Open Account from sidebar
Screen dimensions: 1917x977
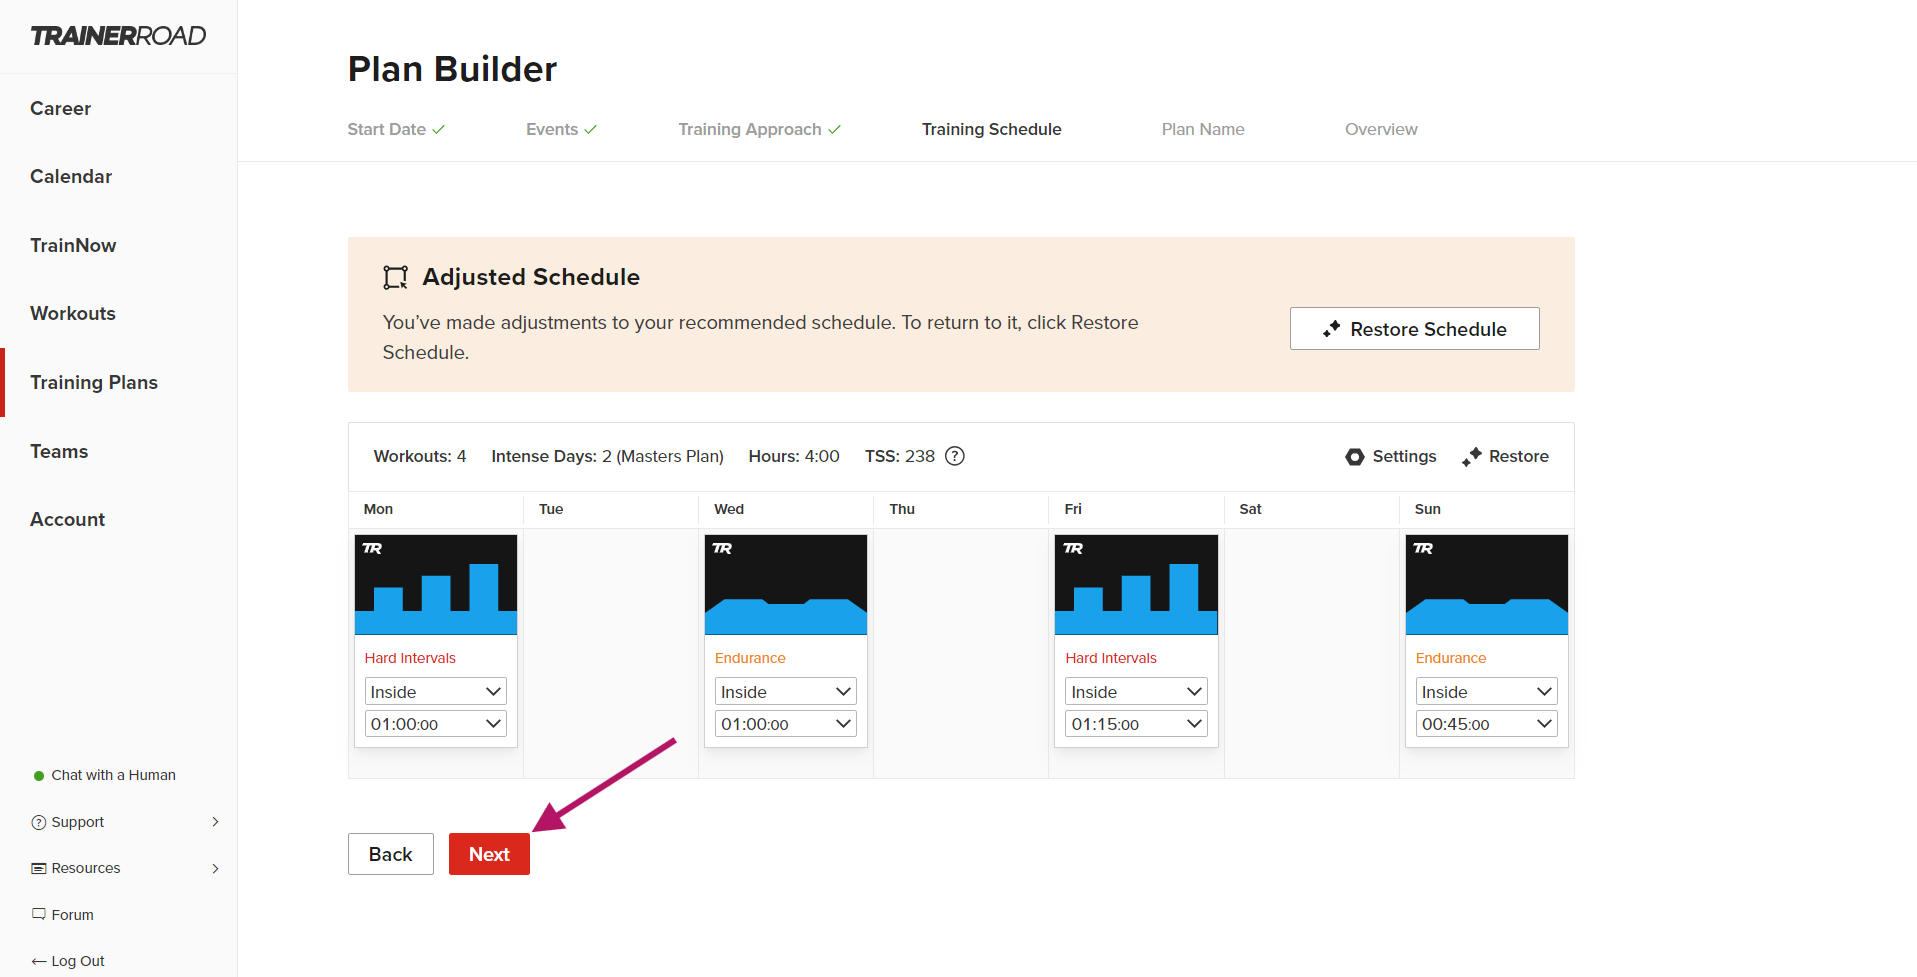67,520
